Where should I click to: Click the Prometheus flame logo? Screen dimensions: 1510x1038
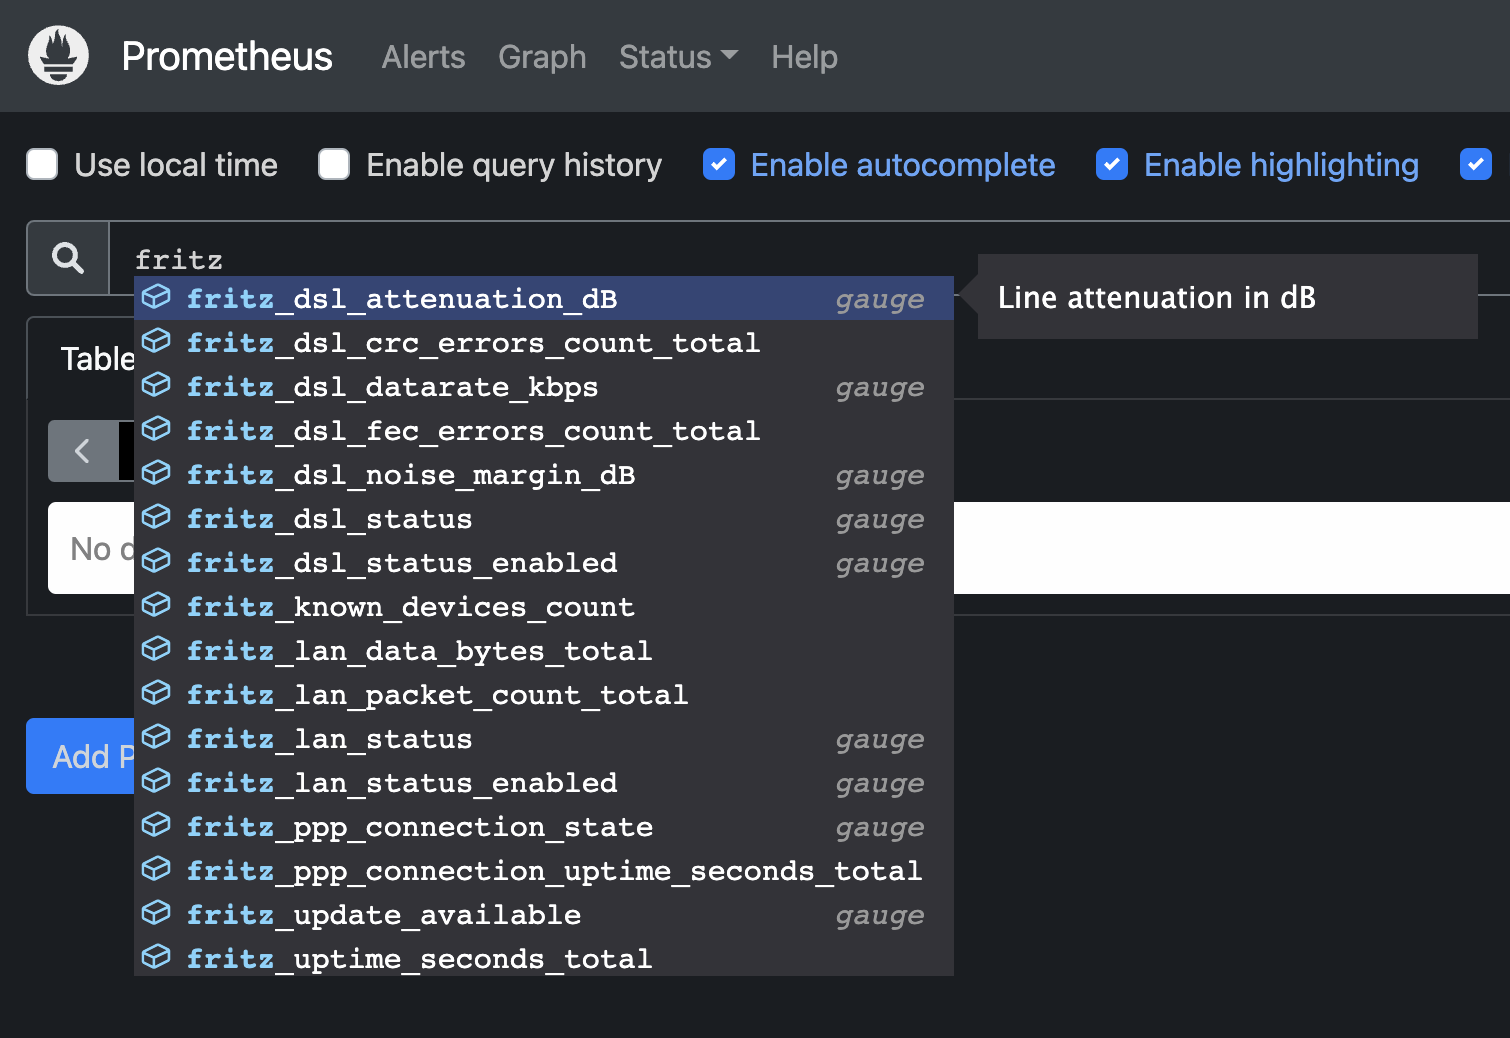(58, 55)
